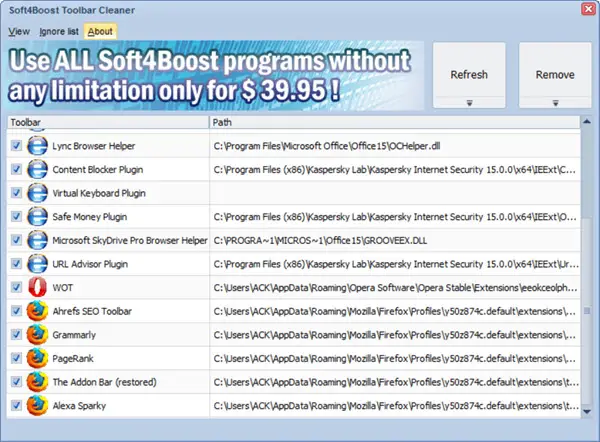Image resolution: width=600 pixels, height=442 pixels.
Task: Select Microsoft SkyDrive Pro Browser Helper name text
Action: click(130, 240)
